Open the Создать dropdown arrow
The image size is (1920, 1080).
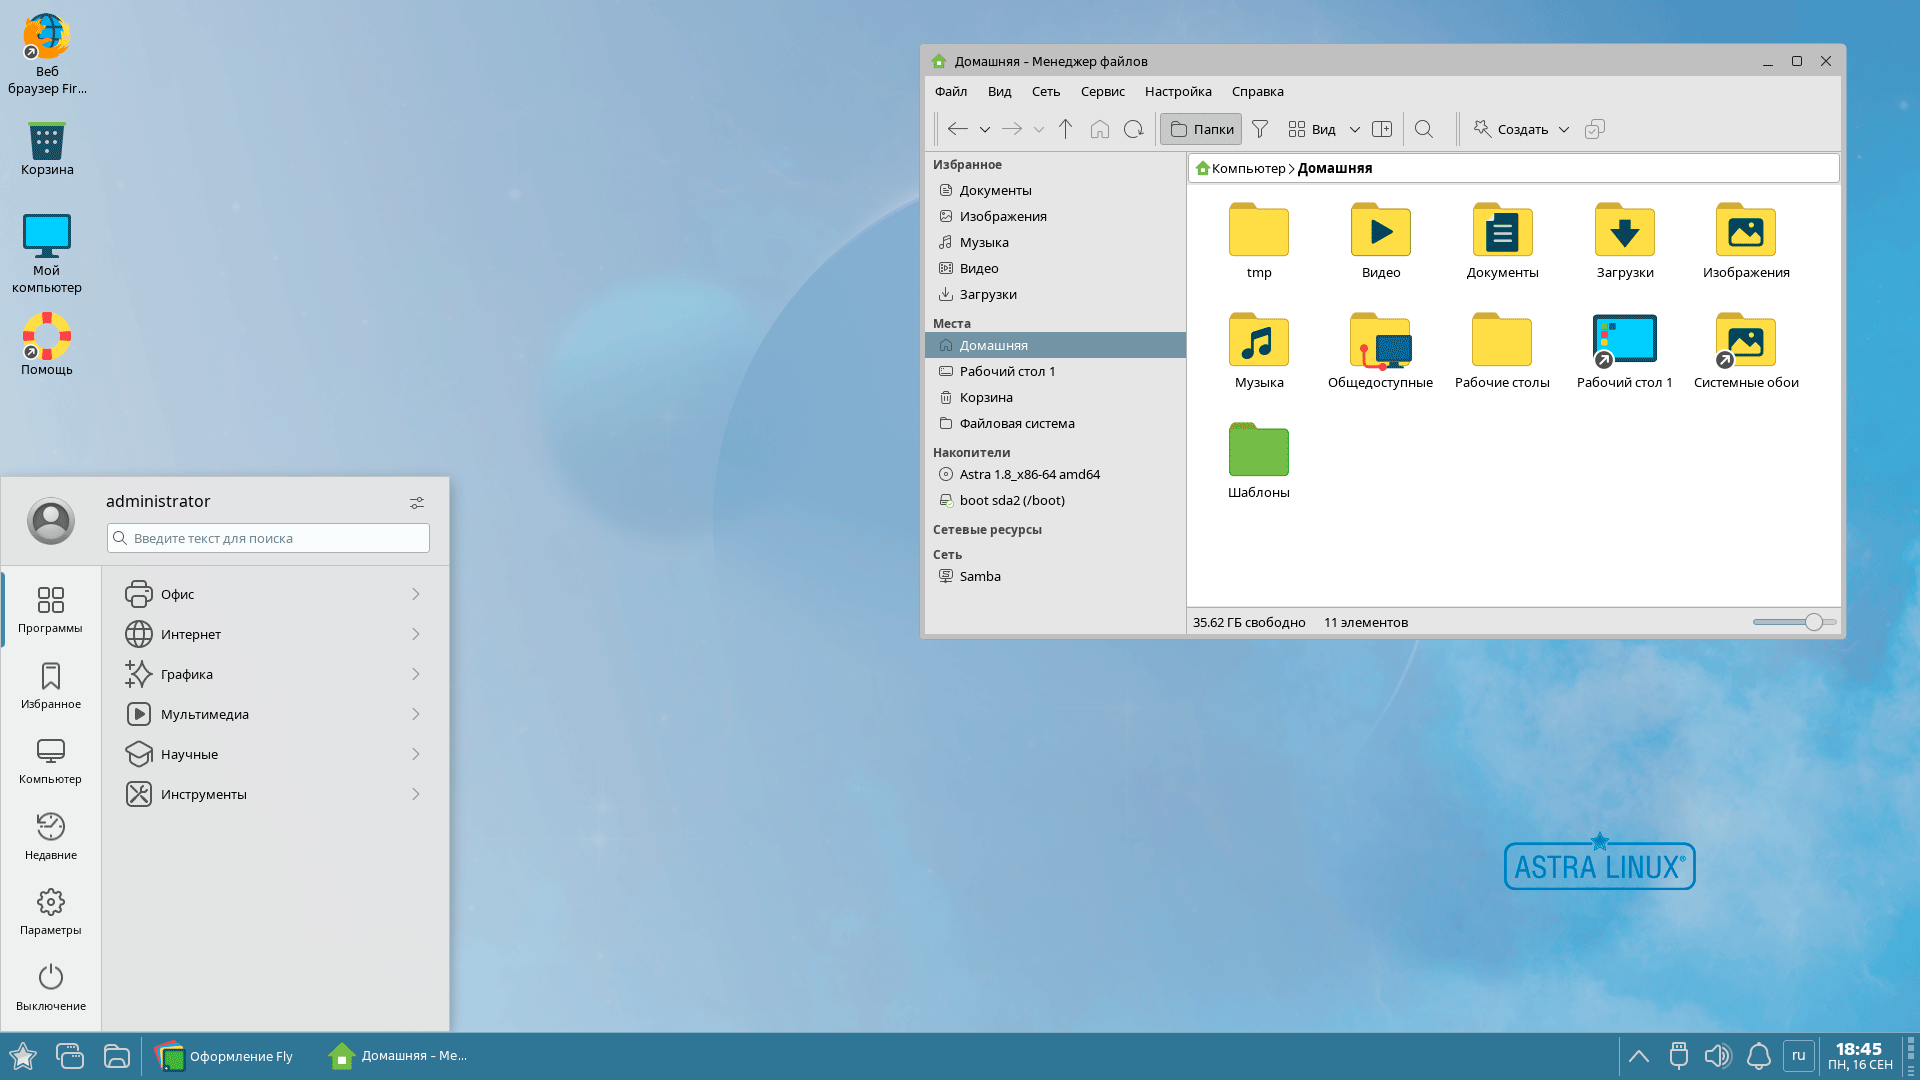[x=1564, y=129]
